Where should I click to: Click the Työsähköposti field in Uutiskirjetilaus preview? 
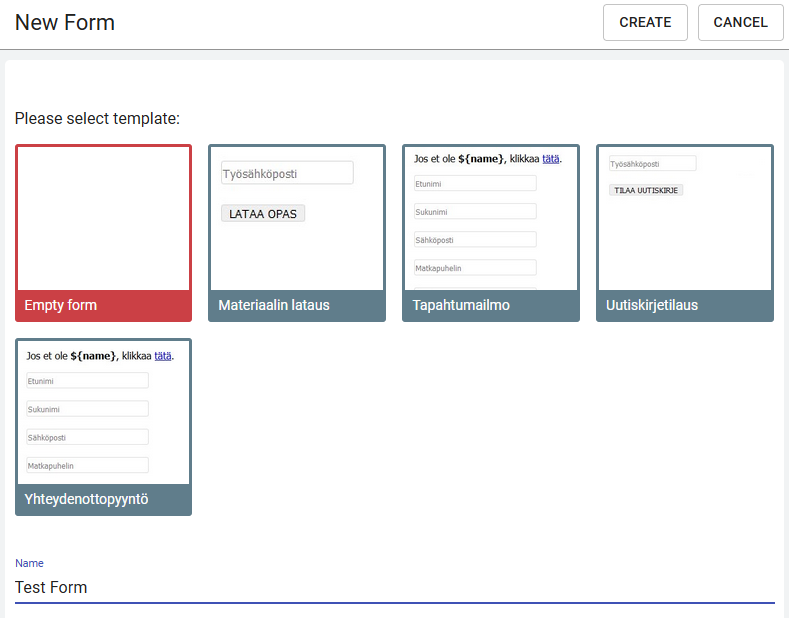653,164
